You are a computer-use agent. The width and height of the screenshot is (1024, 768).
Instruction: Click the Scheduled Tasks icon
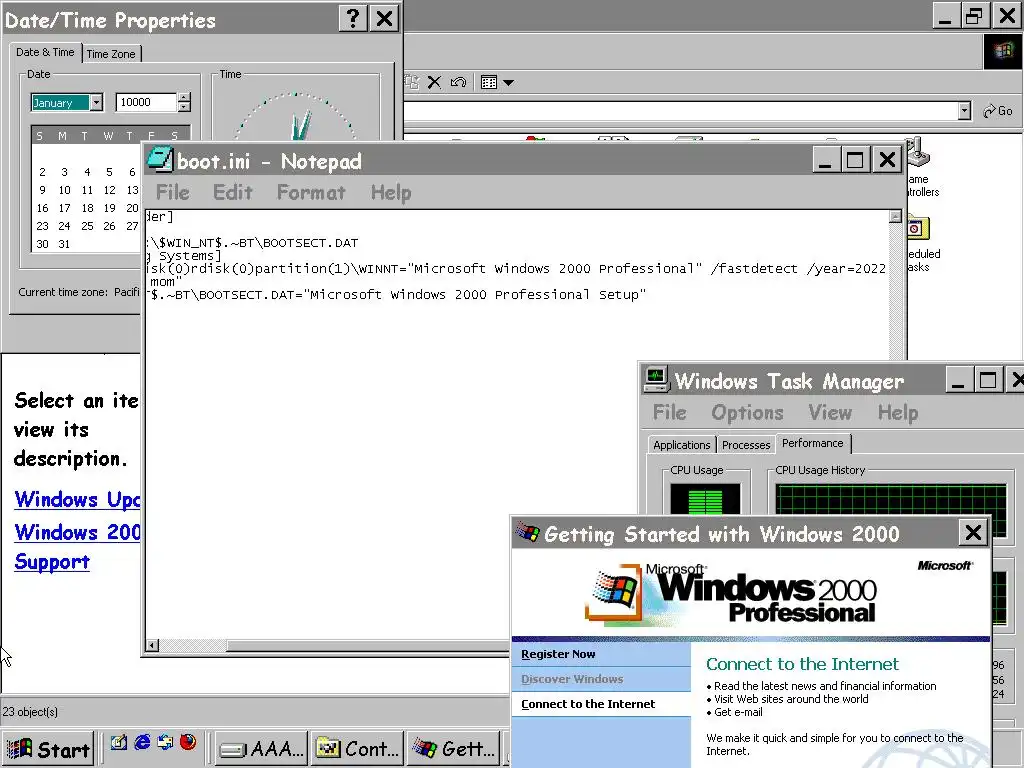pyautogui.click(x=918, y=229)
